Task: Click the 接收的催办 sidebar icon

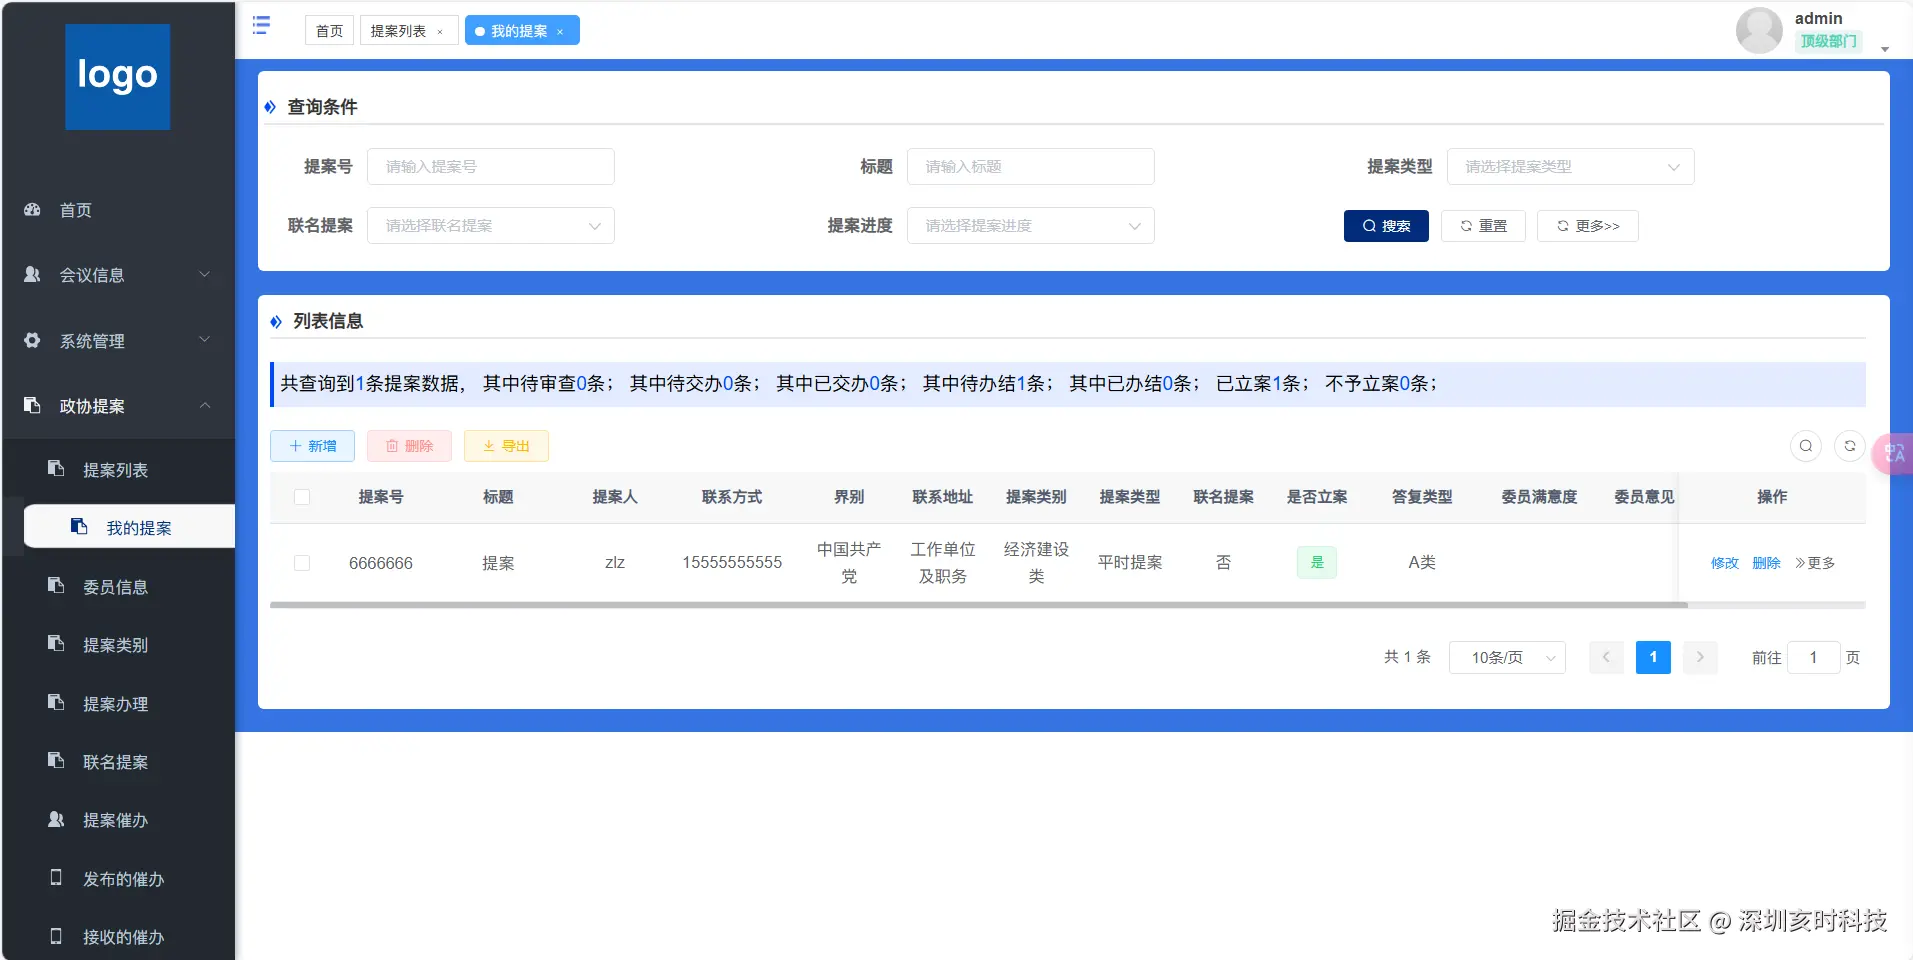Action: click(56, 937)
